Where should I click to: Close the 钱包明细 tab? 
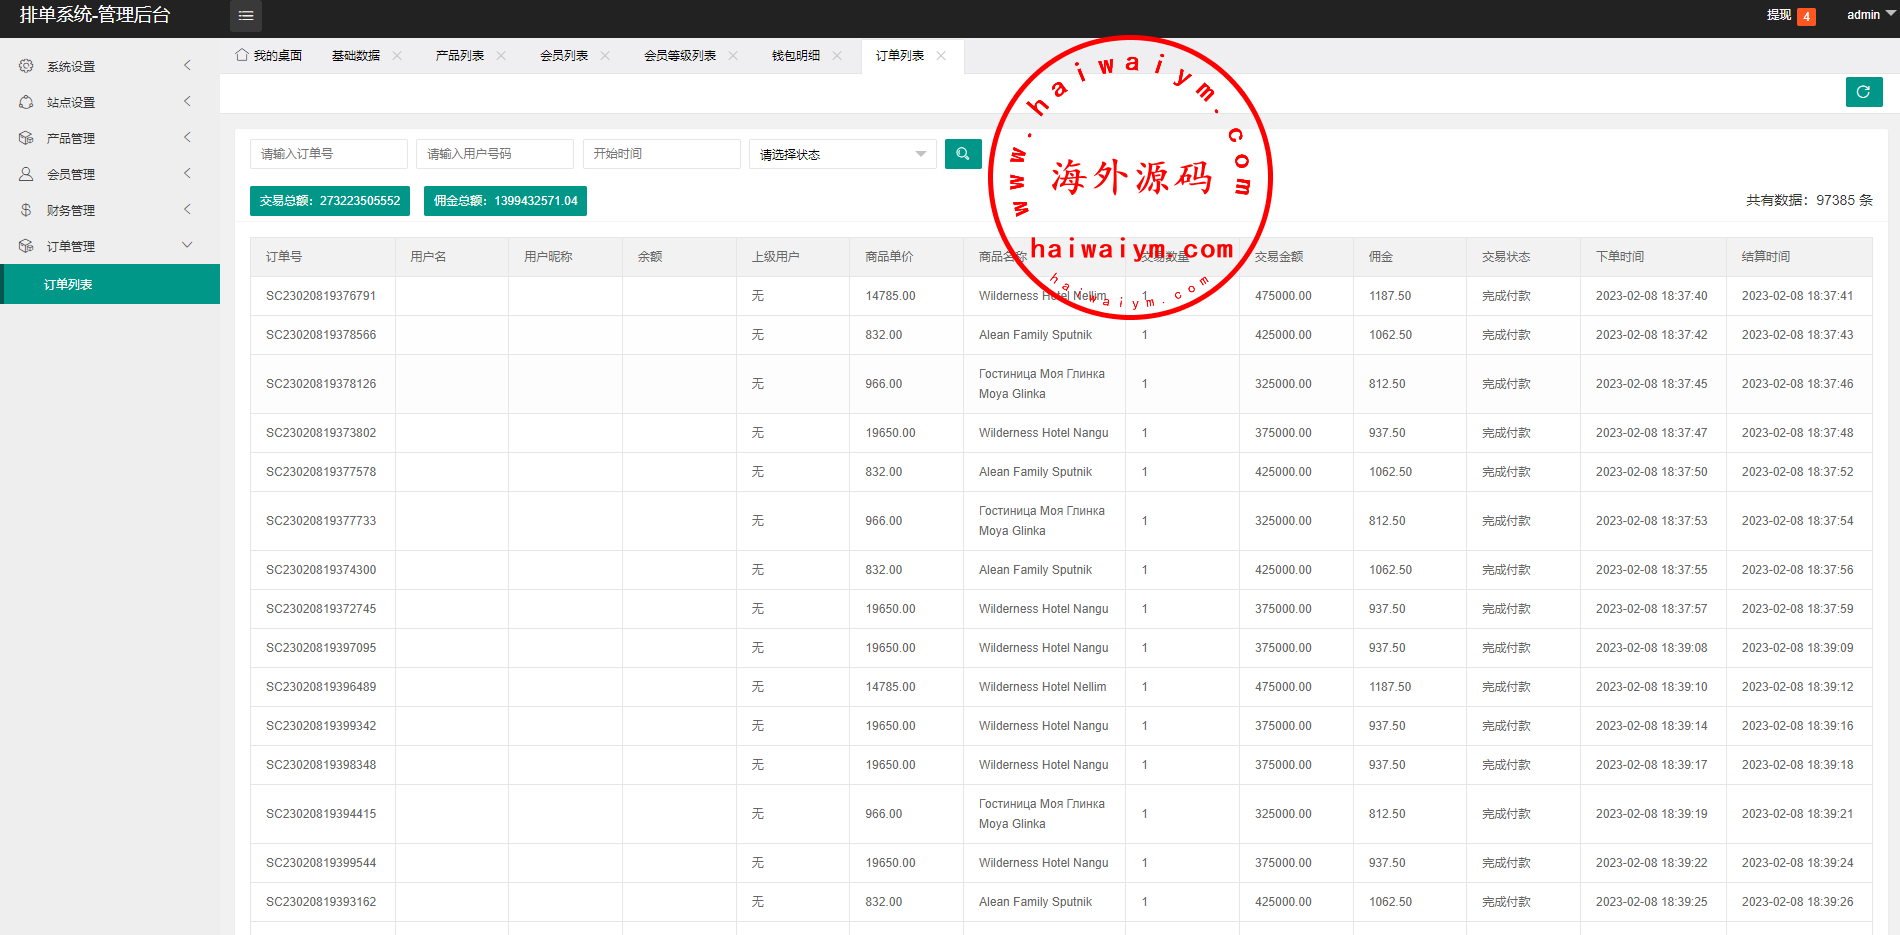coord(837,56)
